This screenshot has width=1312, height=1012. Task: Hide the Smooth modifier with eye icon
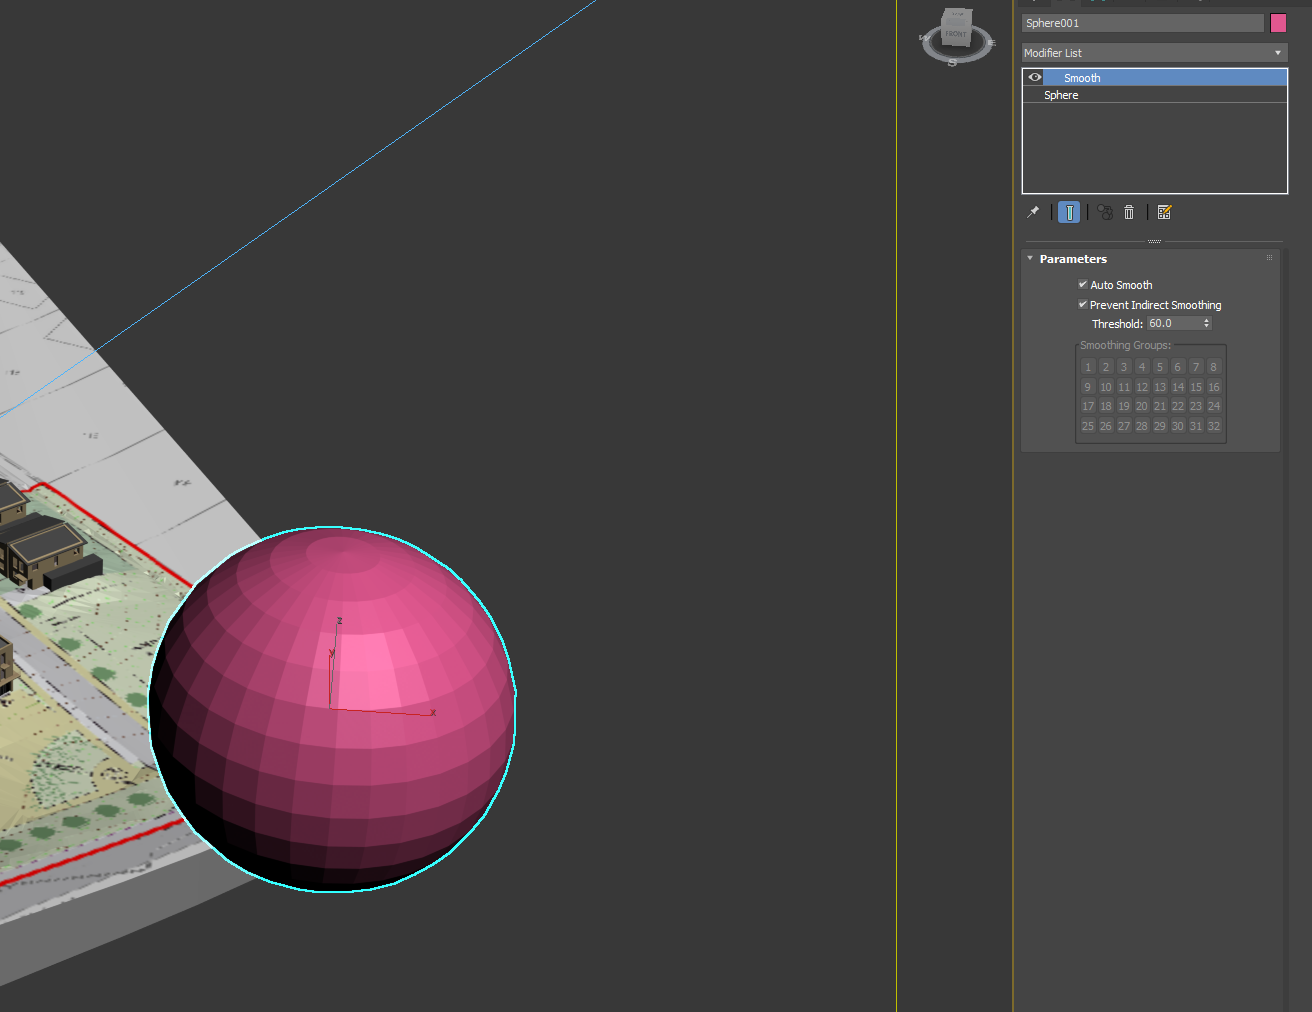(x=1035, y=77)
